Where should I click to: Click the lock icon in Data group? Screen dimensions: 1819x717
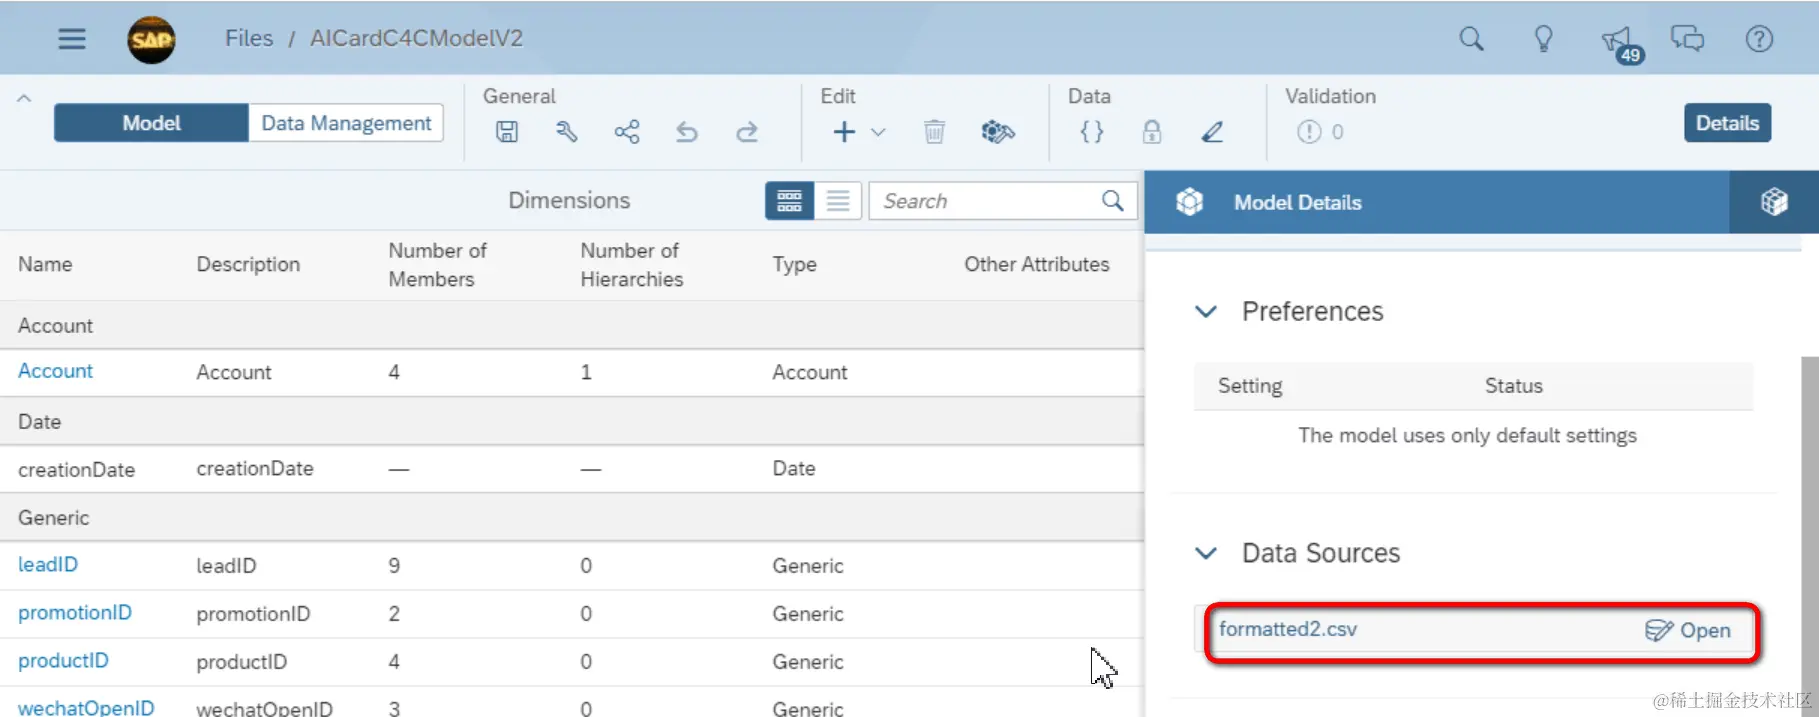1152,132
